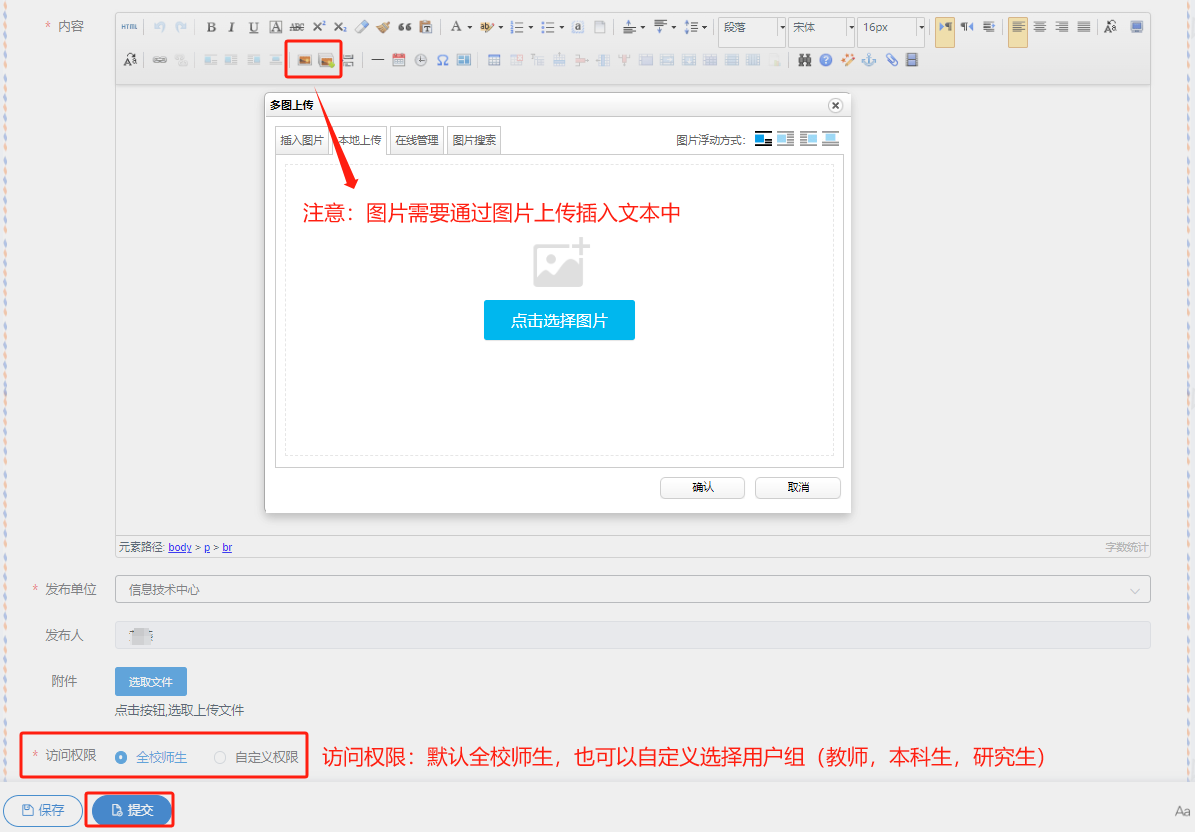Click the 点击选择图片 button

[559, 320]
